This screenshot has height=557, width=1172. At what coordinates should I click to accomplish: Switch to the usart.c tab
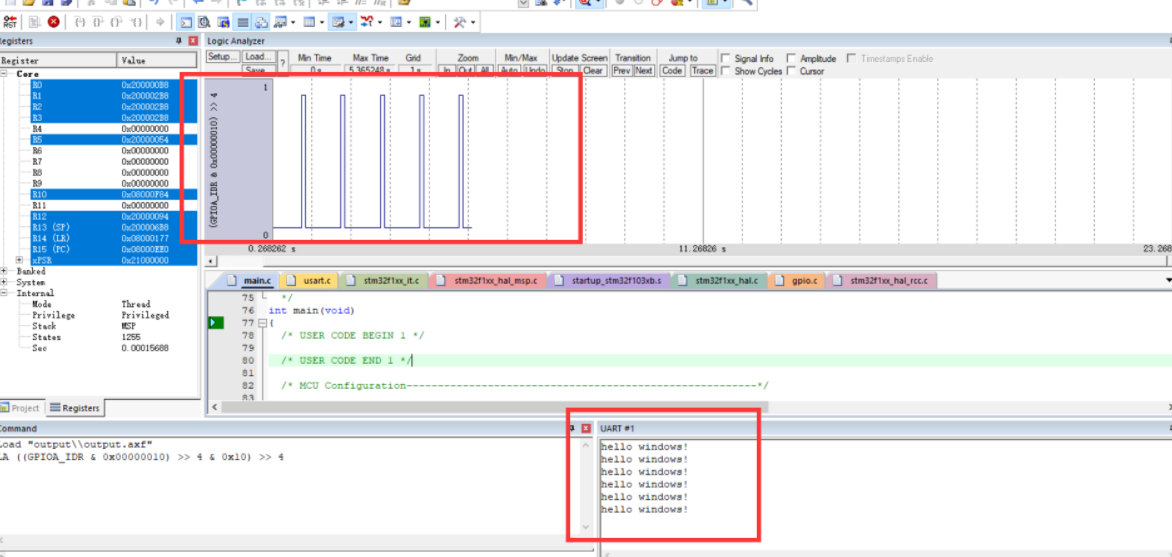pyautogui.click(x=311, y=281)
